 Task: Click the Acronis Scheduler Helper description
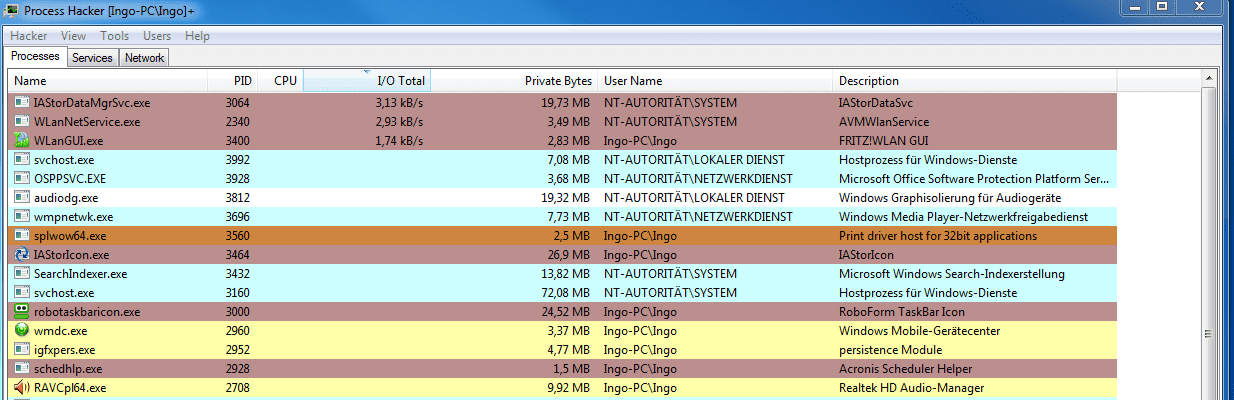click(x=908, y=368)
